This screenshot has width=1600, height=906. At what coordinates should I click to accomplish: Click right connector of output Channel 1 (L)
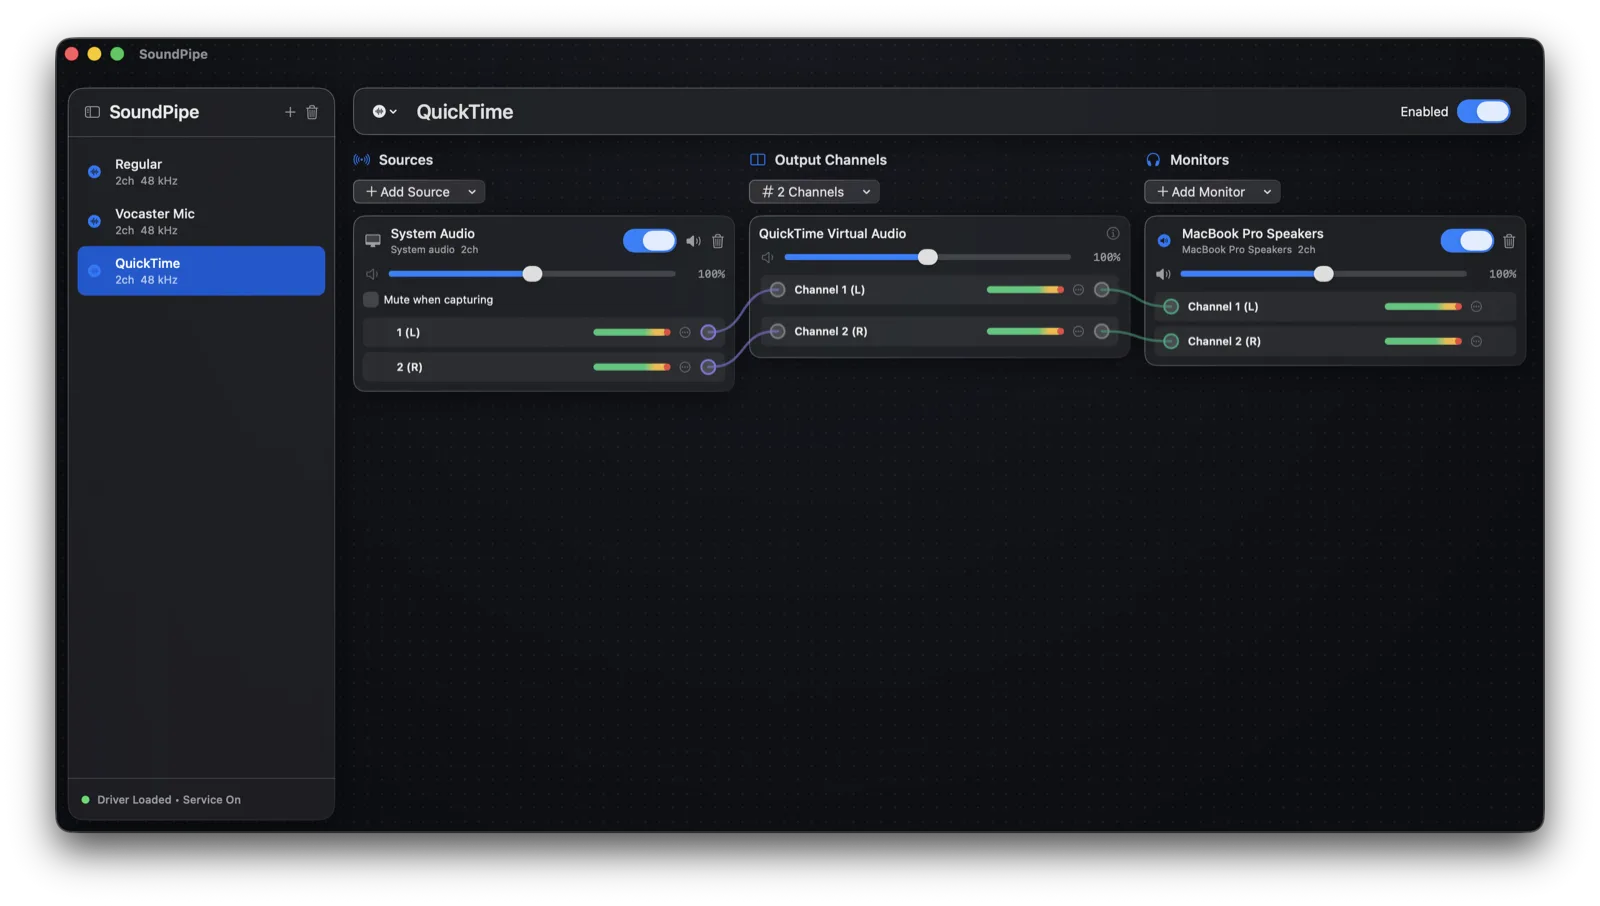click(1101, 290)
